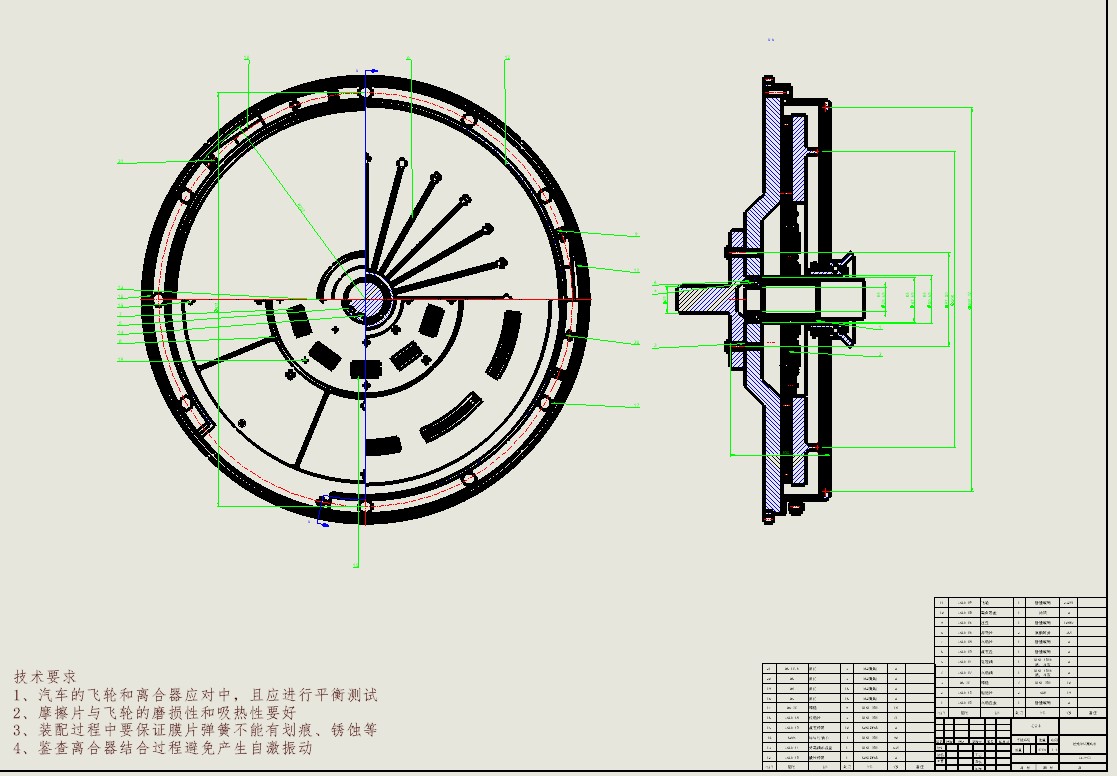Click the hatched shaft end in the section view

point(700,298)
